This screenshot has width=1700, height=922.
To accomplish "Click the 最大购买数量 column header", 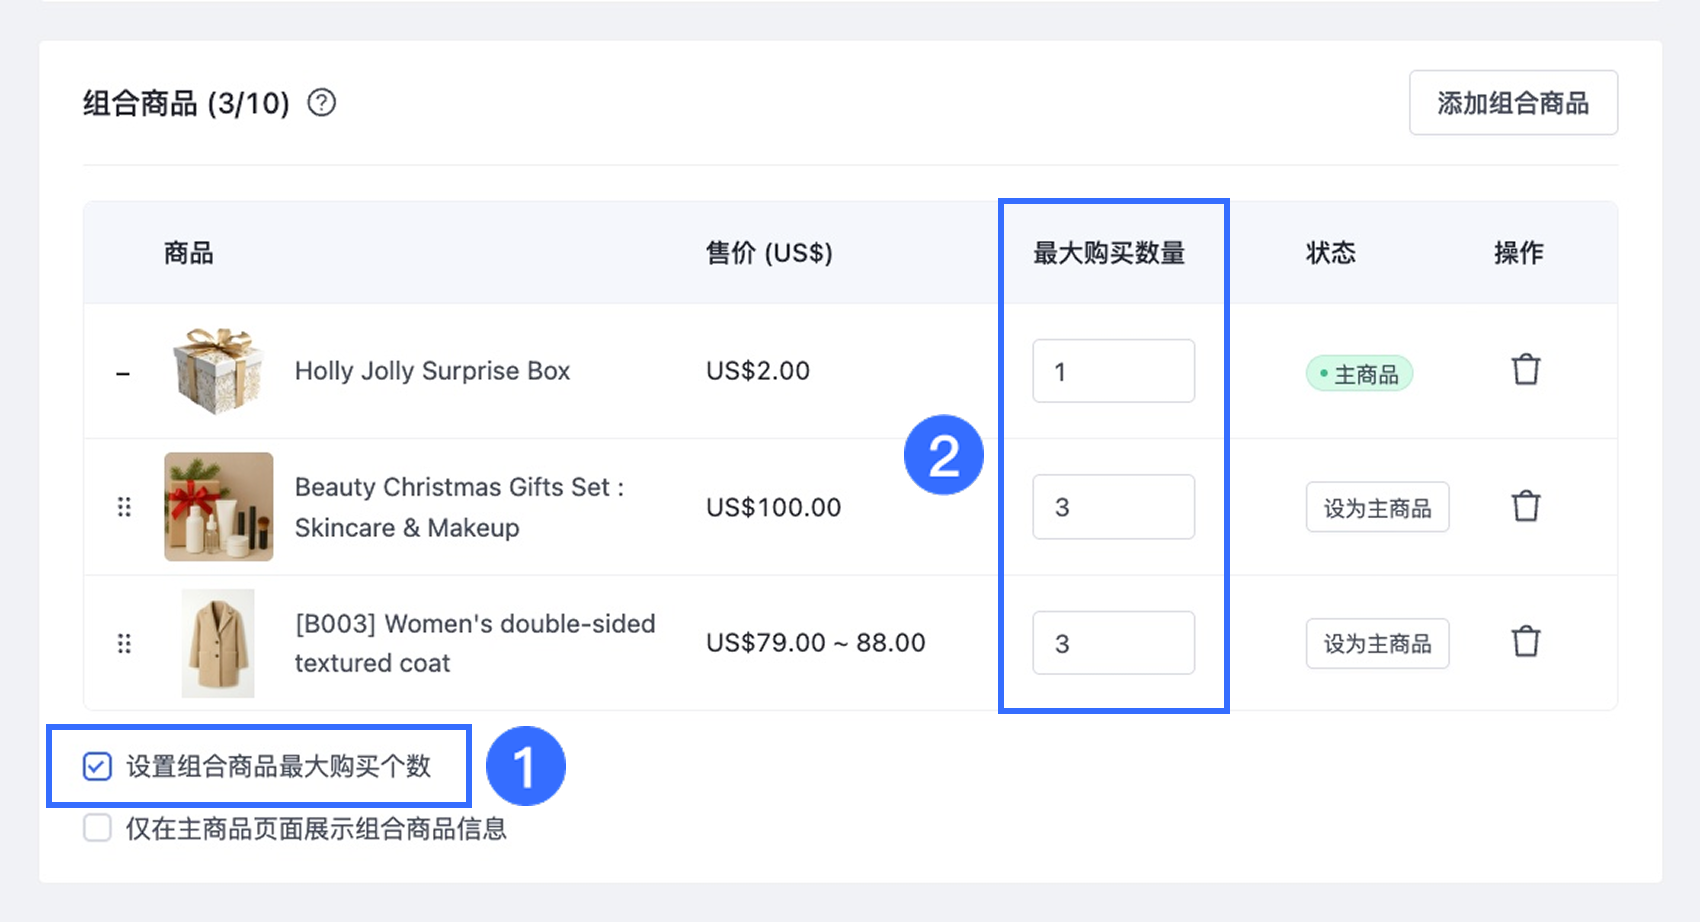I will pos(1108,253).
